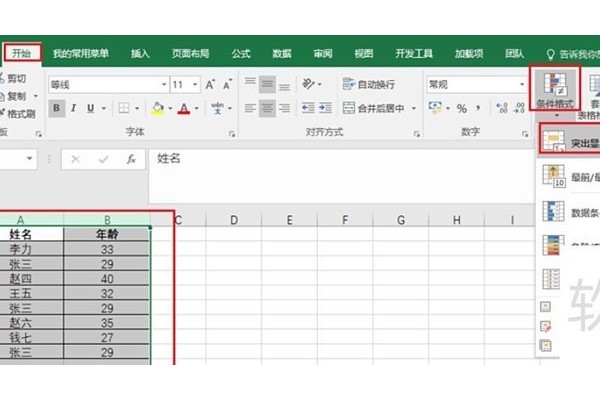
Task: Align text right icon
Action: point(284,108)
